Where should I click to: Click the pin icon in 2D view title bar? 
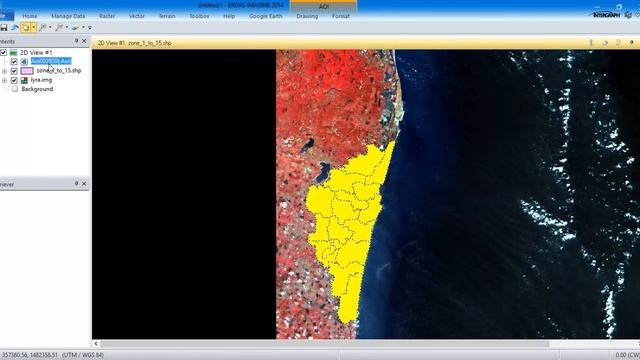point(631,42)
